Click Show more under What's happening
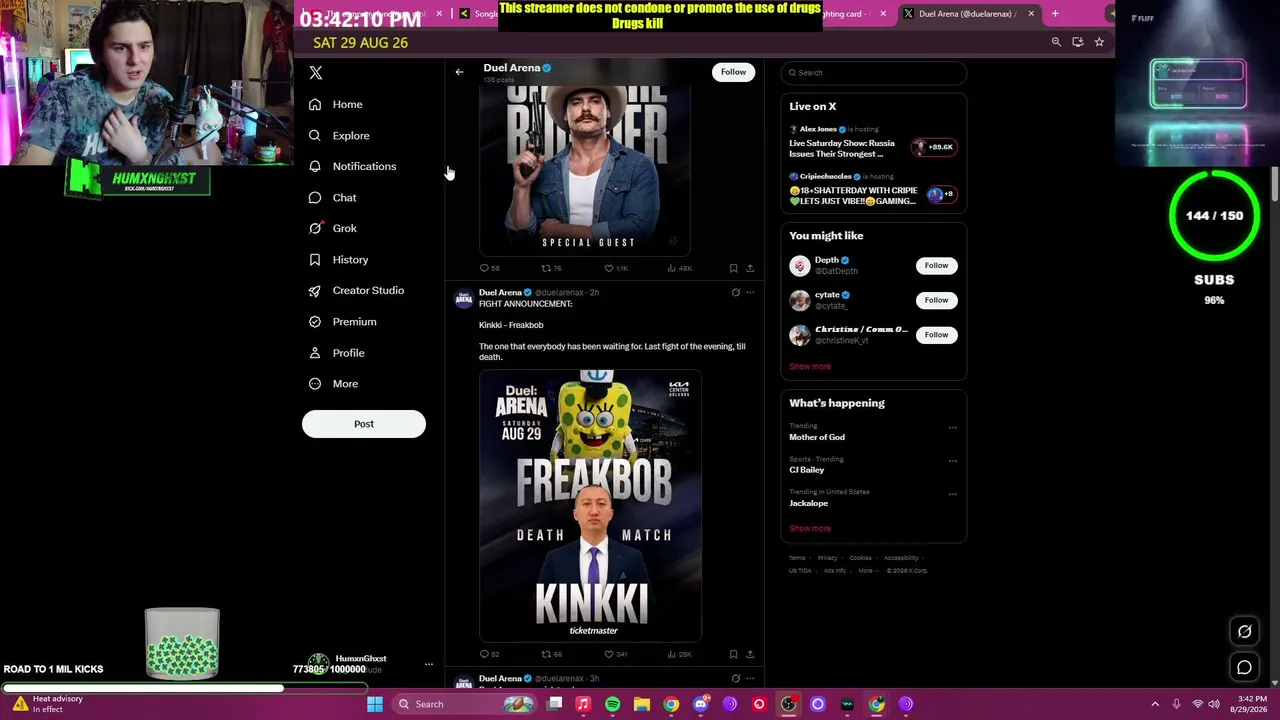This screenshot has height=720, width=1280. [x=810, y=528]
